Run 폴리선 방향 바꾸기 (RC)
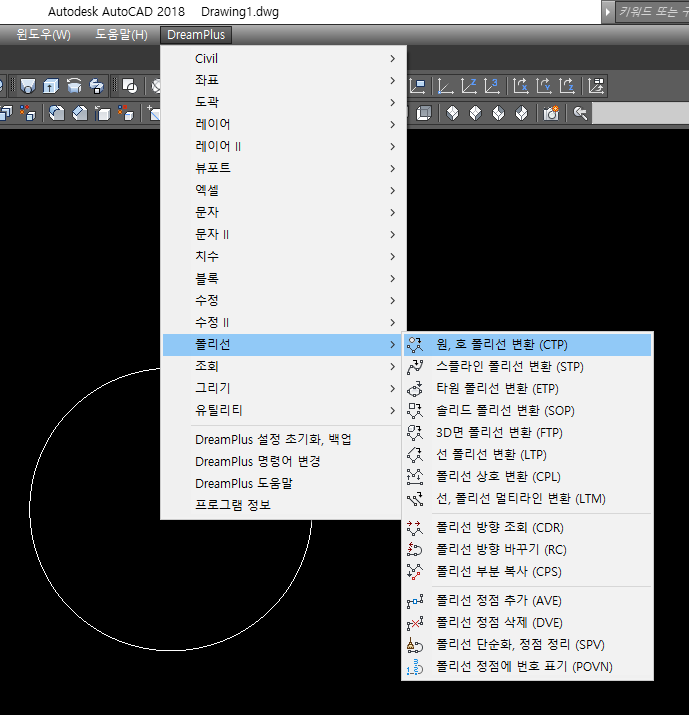Viewport: 689px width, 715px height. pyautogui.click(x=528, y=549)
